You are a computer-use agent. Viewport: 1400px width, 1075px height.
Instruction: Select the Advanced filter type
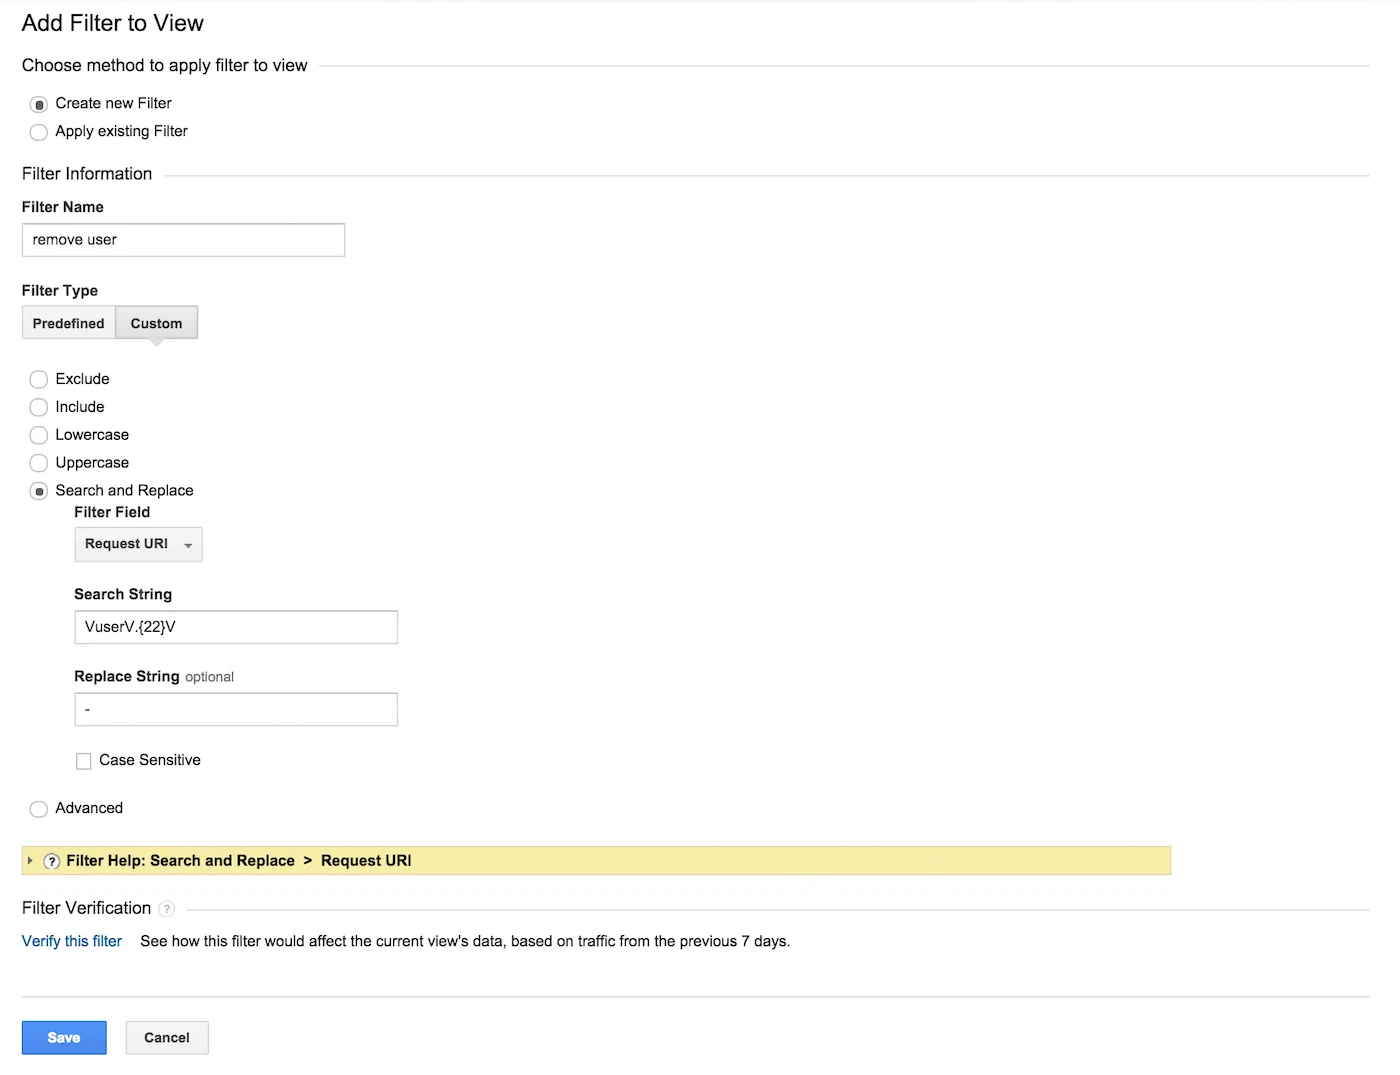pos(38,809)
